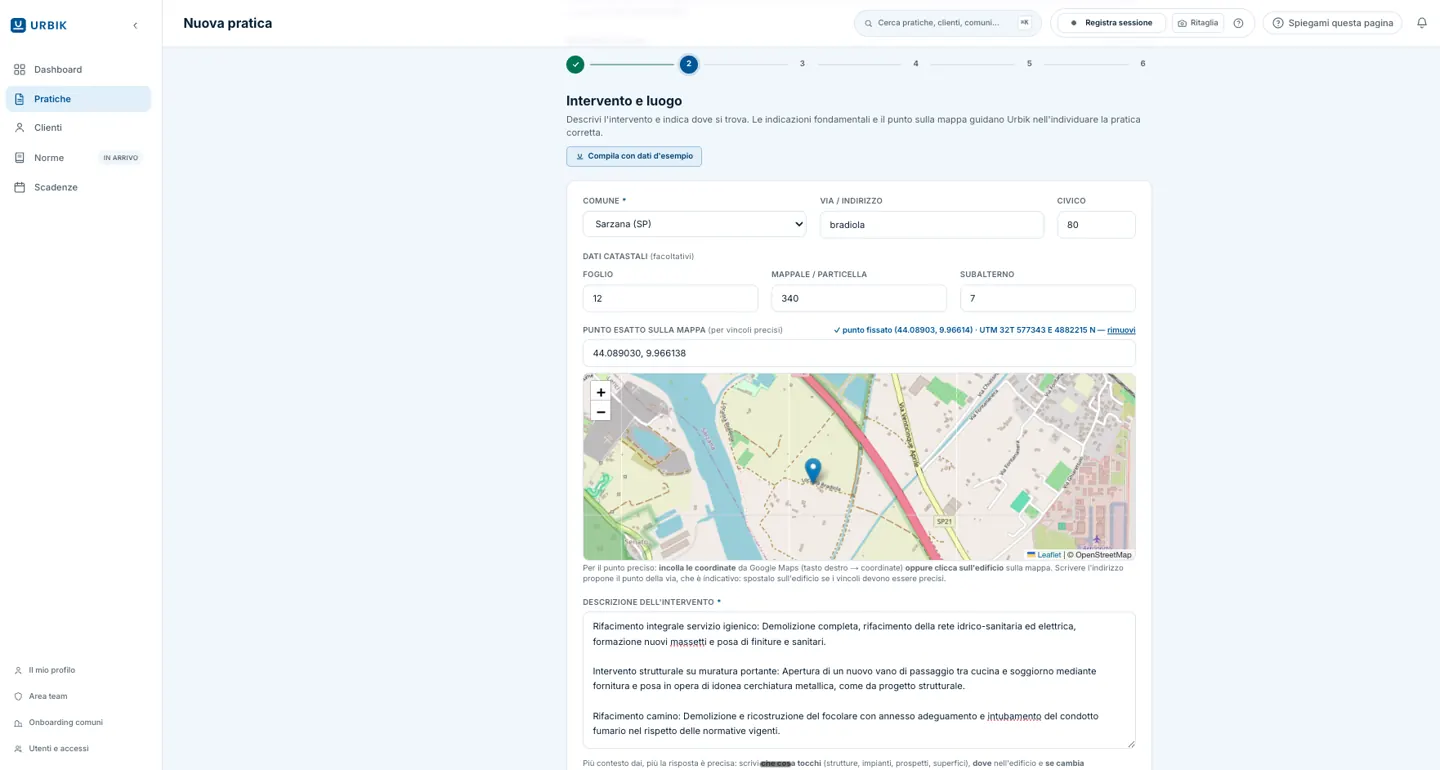
Task: Open the Comune dropdown Sarzana (SP)
Action: (x=695, y=224)
